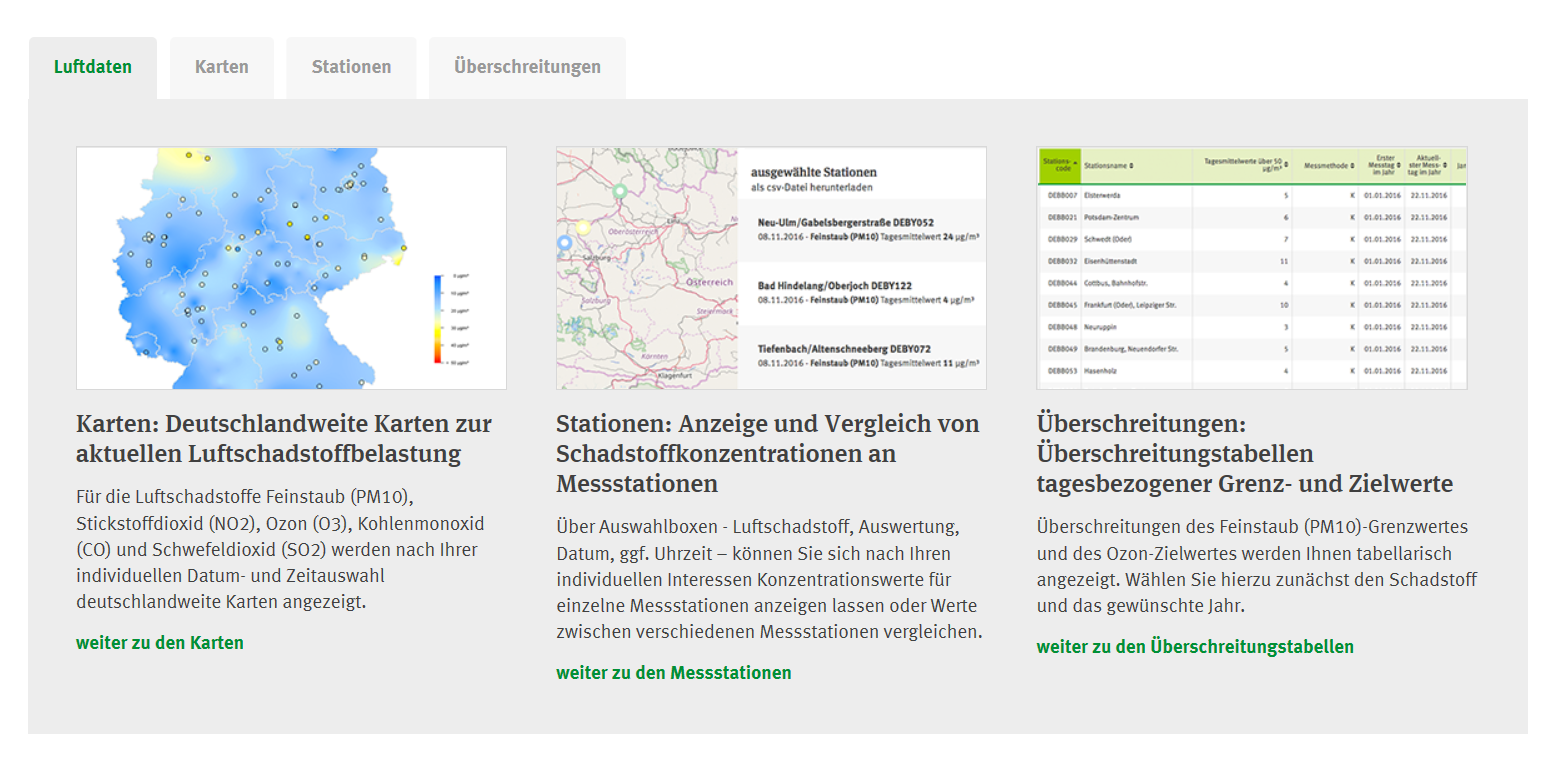Open the Stationen tab

(x=351, y=68)
